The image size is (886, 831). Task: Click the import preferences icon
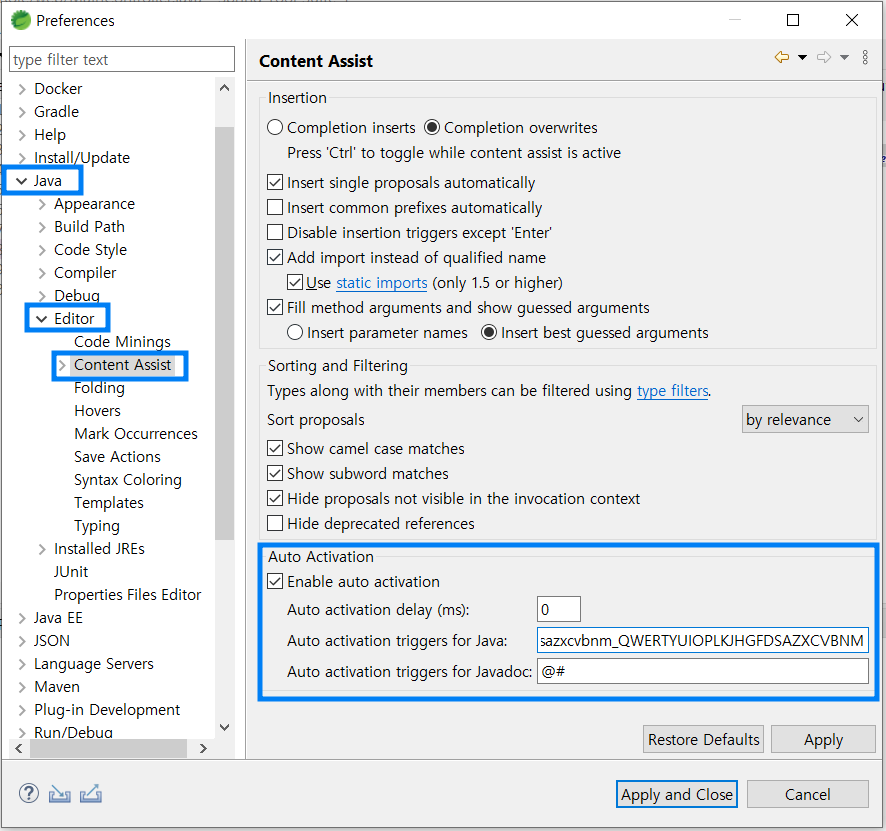(x=59, y=794)
